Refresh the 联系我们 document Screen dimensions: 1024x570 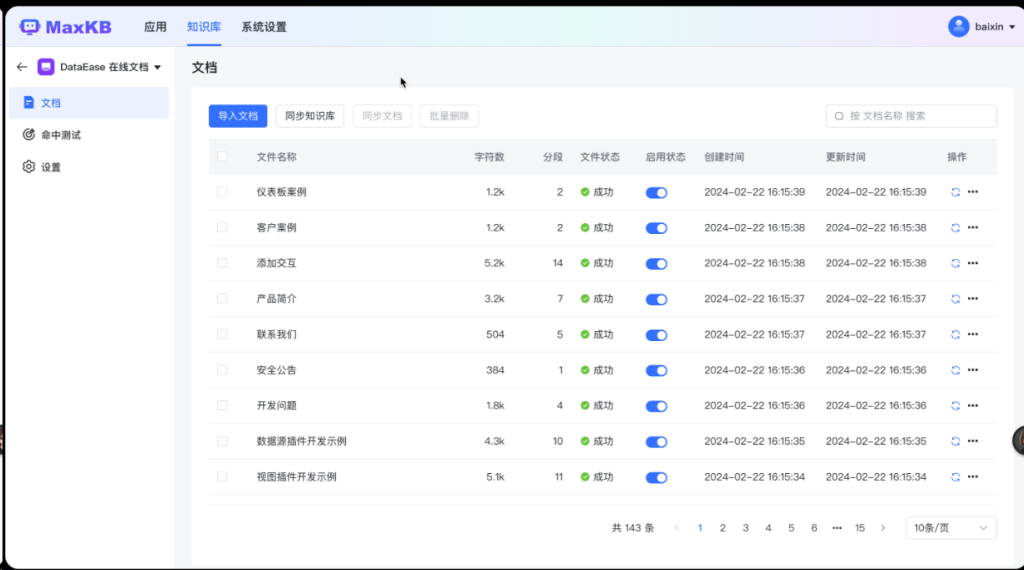coord(955,334)
